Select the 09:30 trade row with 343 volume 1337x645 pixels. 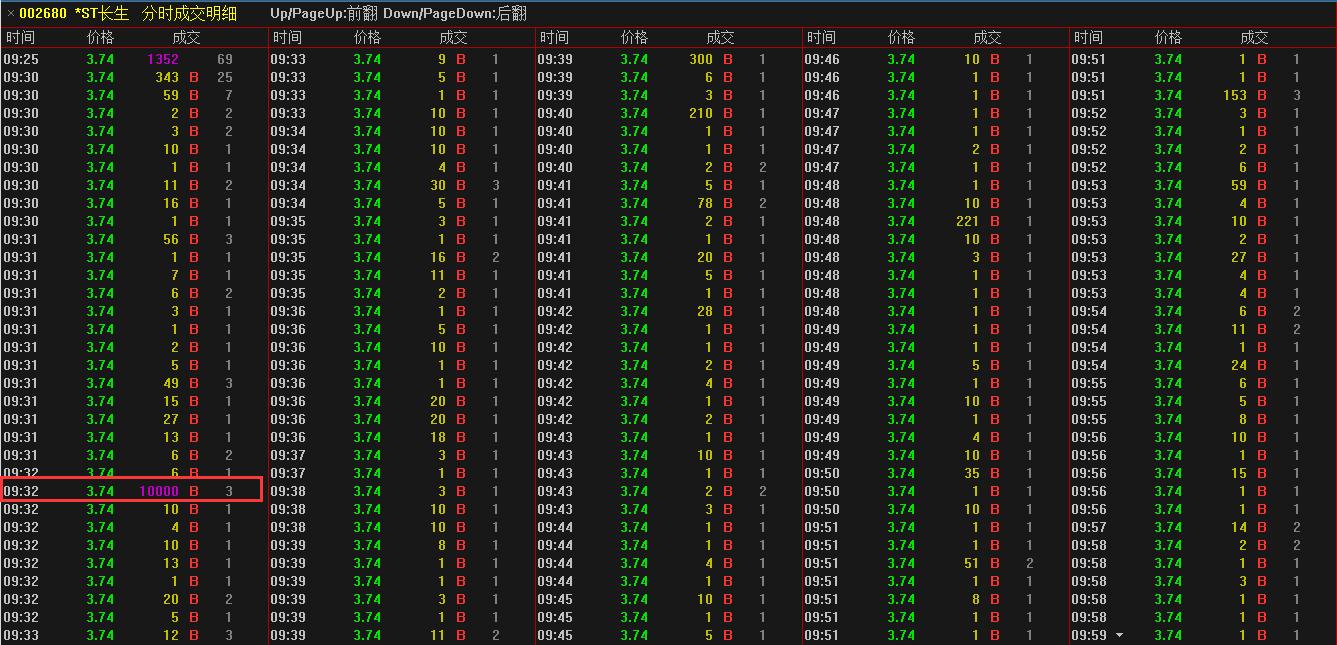point(132,77)
